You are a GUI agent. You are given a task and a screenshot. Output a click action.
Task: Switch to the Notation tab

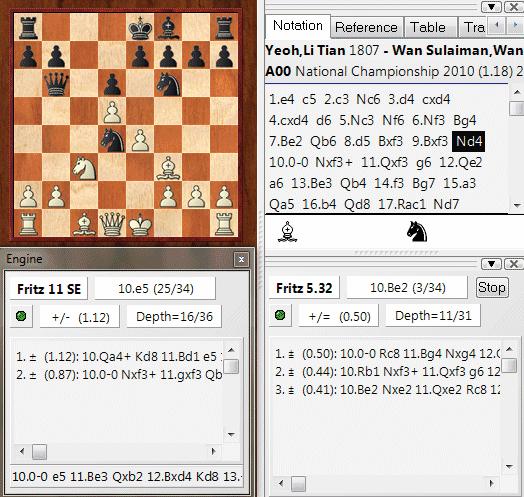pyautogui.click(x=297, y=26)
